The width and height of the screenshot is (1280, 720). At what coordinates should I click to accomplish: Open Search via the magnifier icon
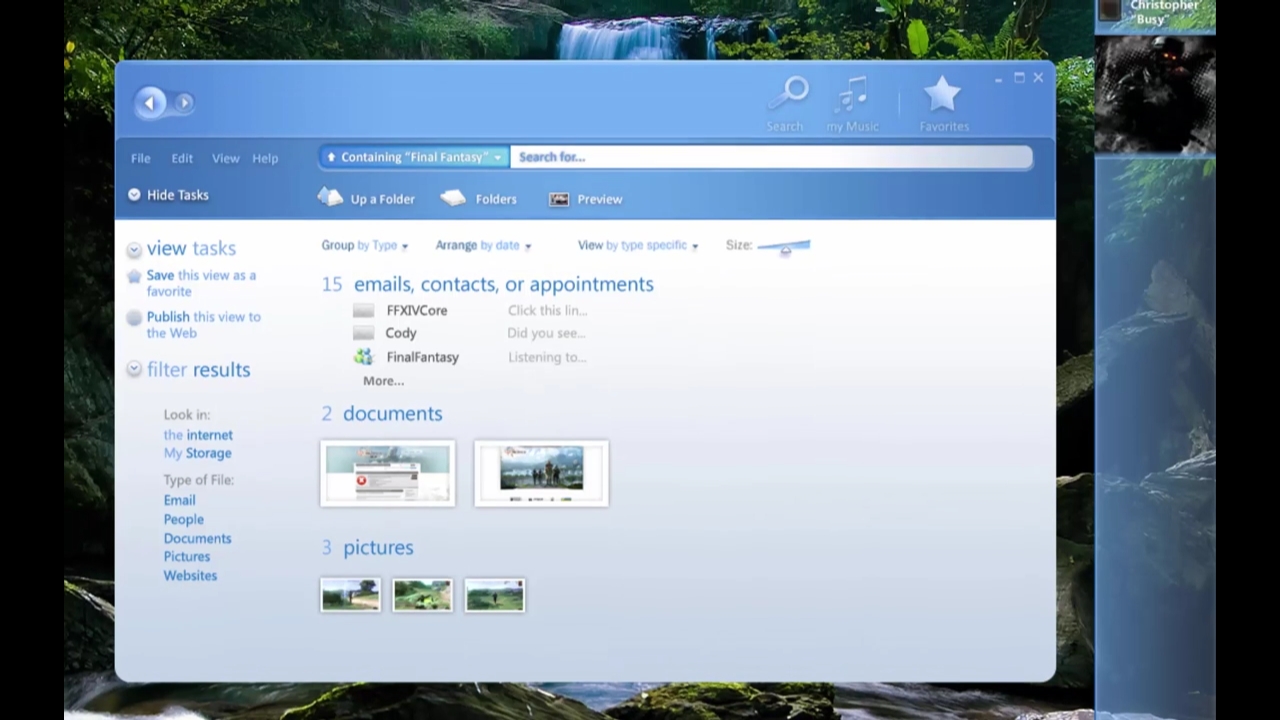[x=789, y=94]
